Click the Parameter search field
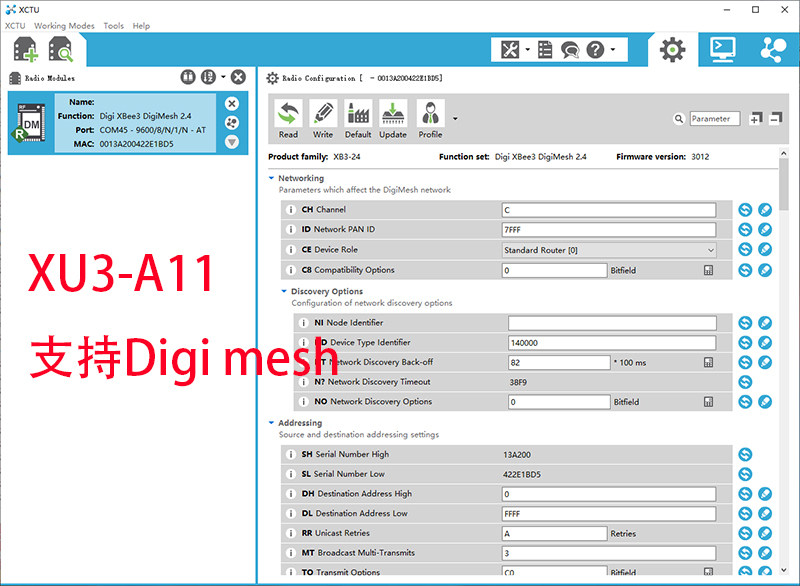Viewport: 800px width, 586px height. tap(714, 118)
